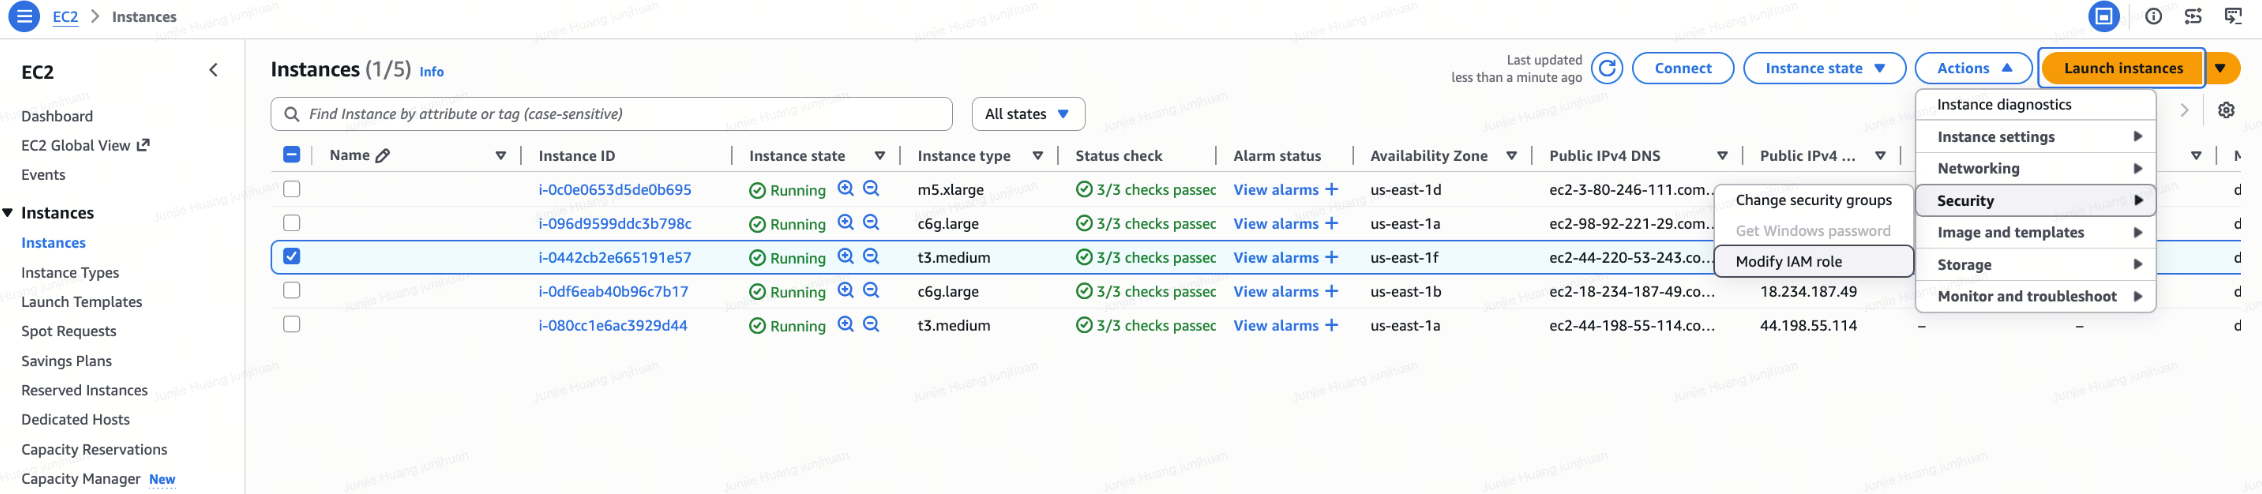Viewport: 2262px width, 494px height.
Task: Open Launch Templates in the sidebar
Action: 82,302
